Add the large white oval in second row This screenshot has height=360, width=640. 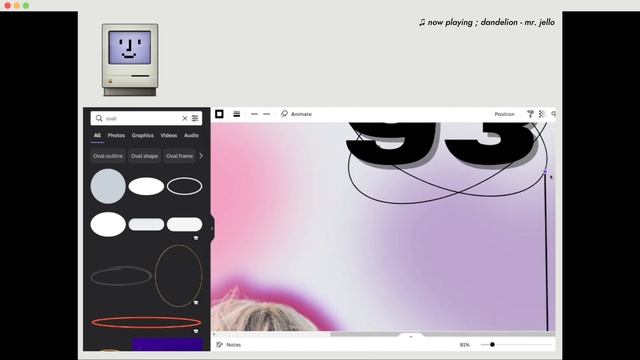108,224
